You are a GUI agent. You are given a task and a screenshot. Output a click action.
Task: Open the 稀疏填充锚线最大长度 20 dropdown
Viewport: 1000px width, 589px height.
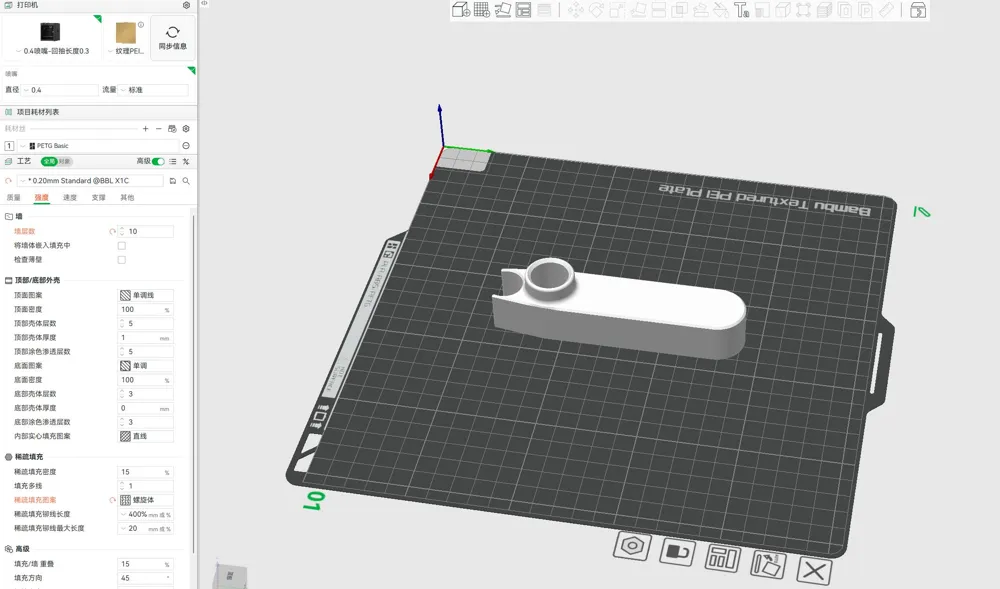pos(146,528)
